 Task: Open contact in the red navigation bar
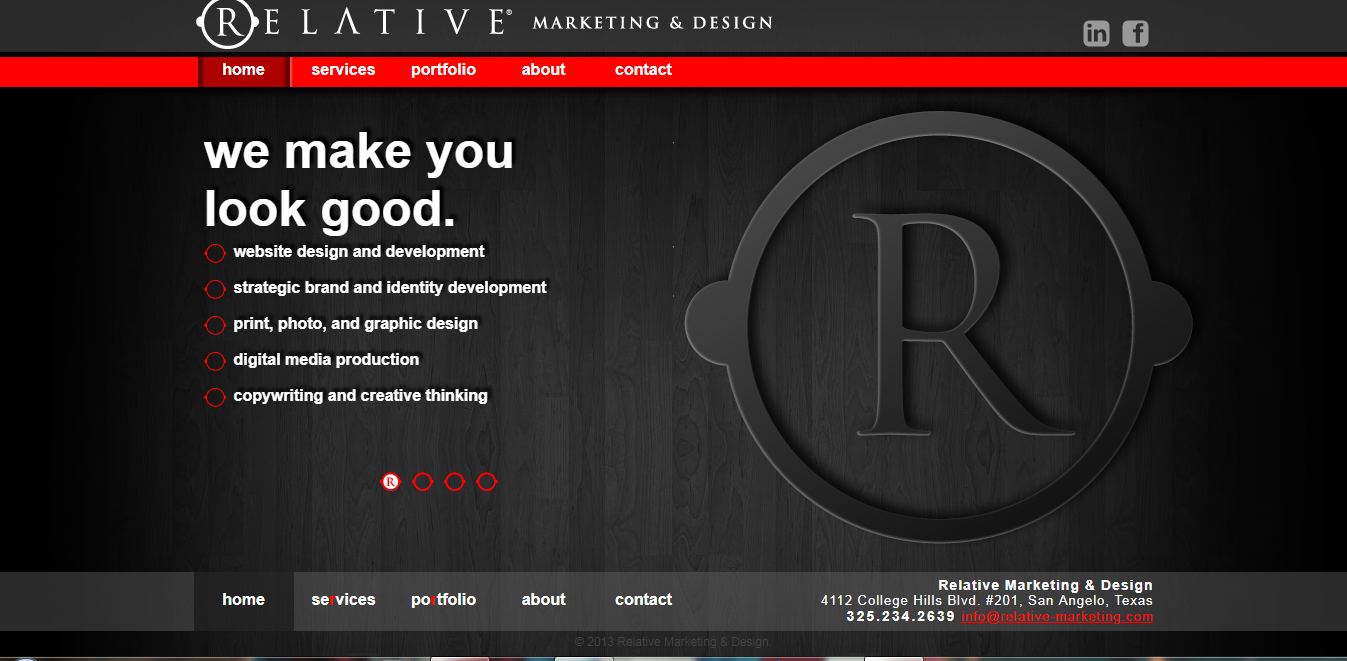coord(643,70)
